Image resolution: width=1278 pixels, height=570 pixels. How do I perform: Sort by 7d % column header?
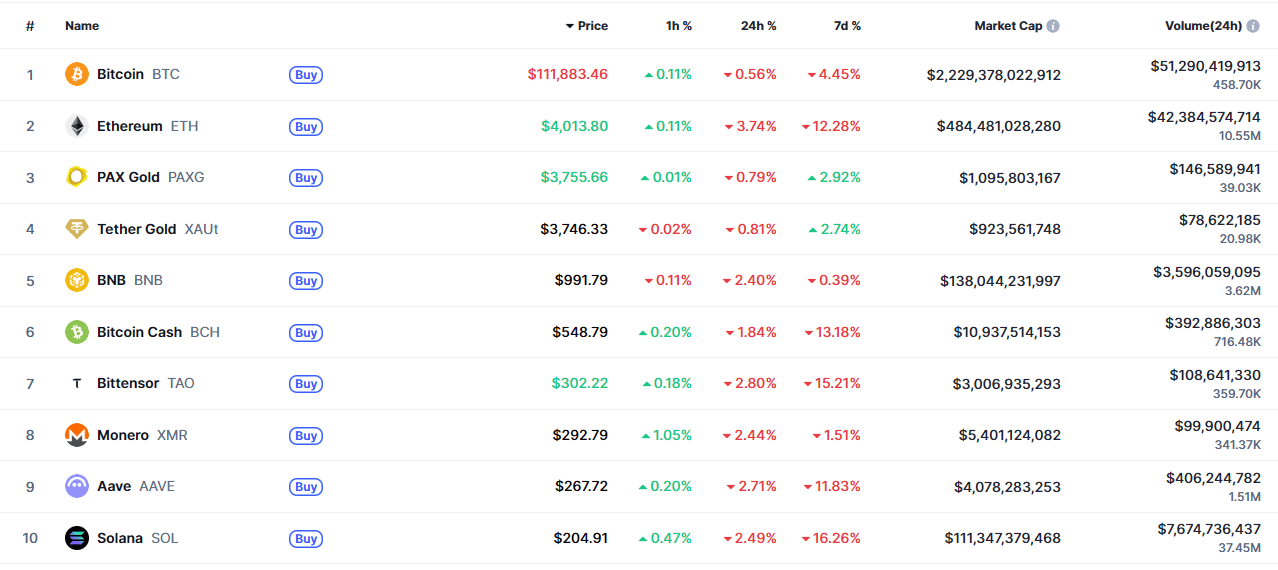[x=847, y=26]
